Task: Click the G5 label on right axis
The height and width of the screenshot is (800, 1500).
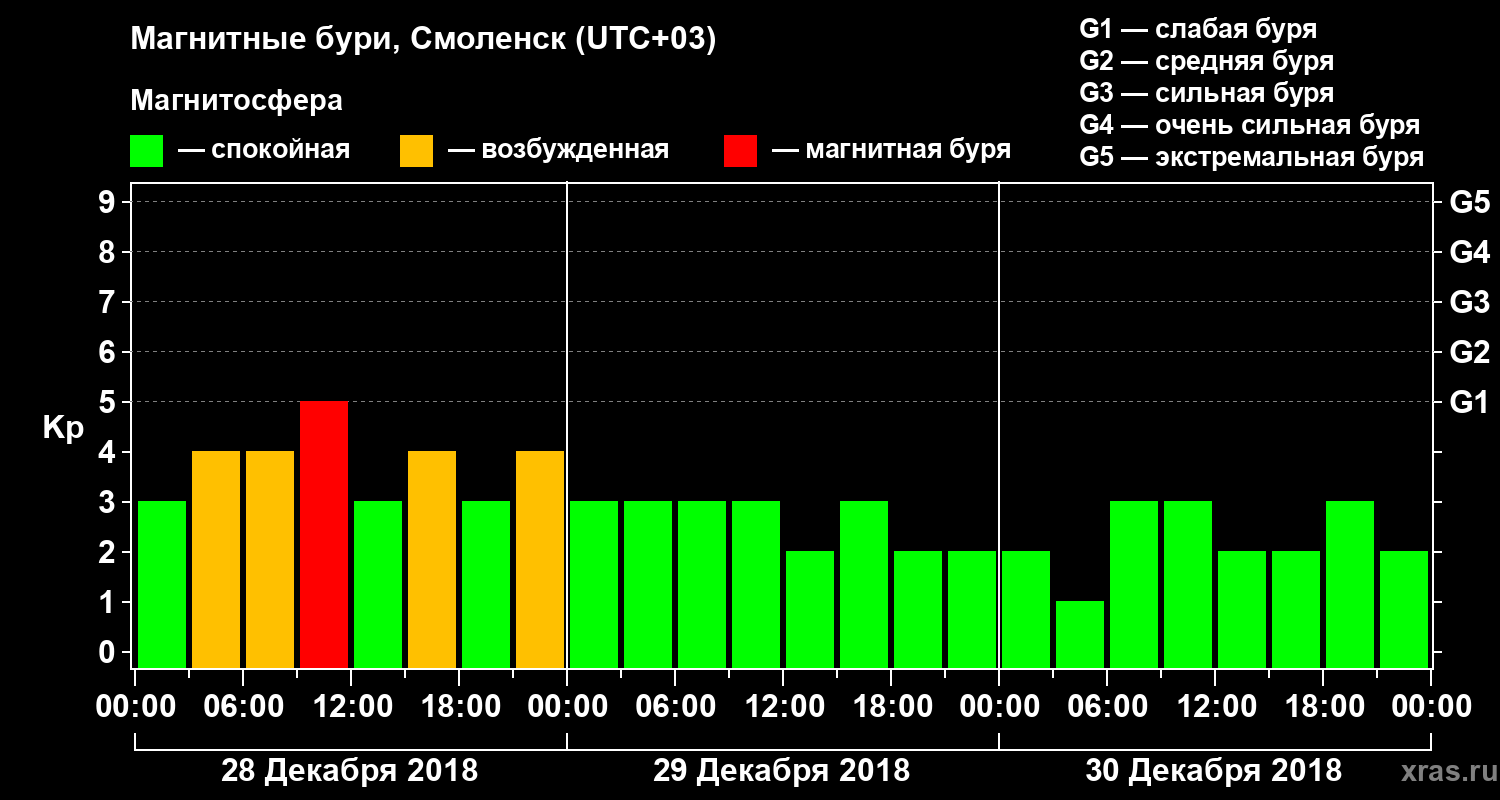Action: coord(1469,203)
